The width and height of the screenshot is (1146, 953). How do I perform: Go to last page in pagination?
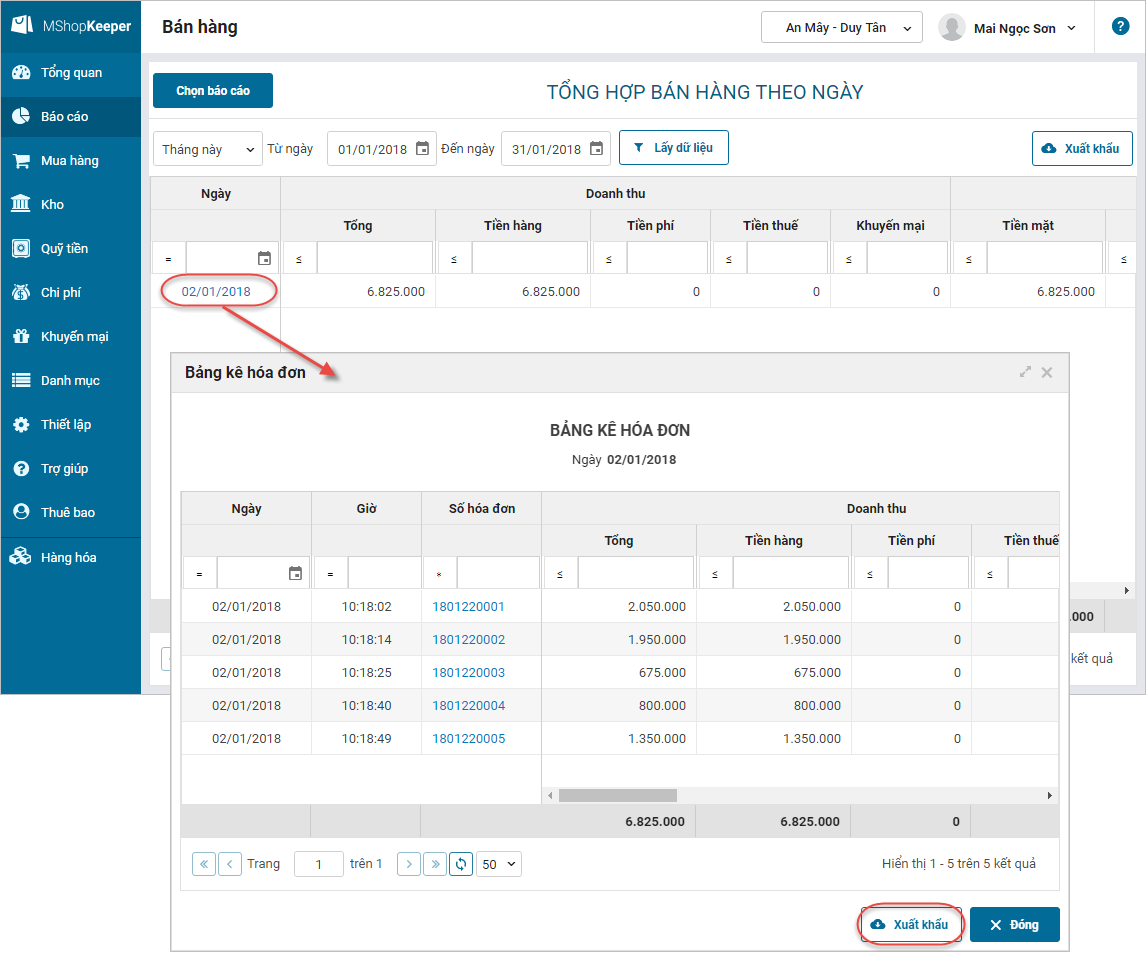click(434, 864)
